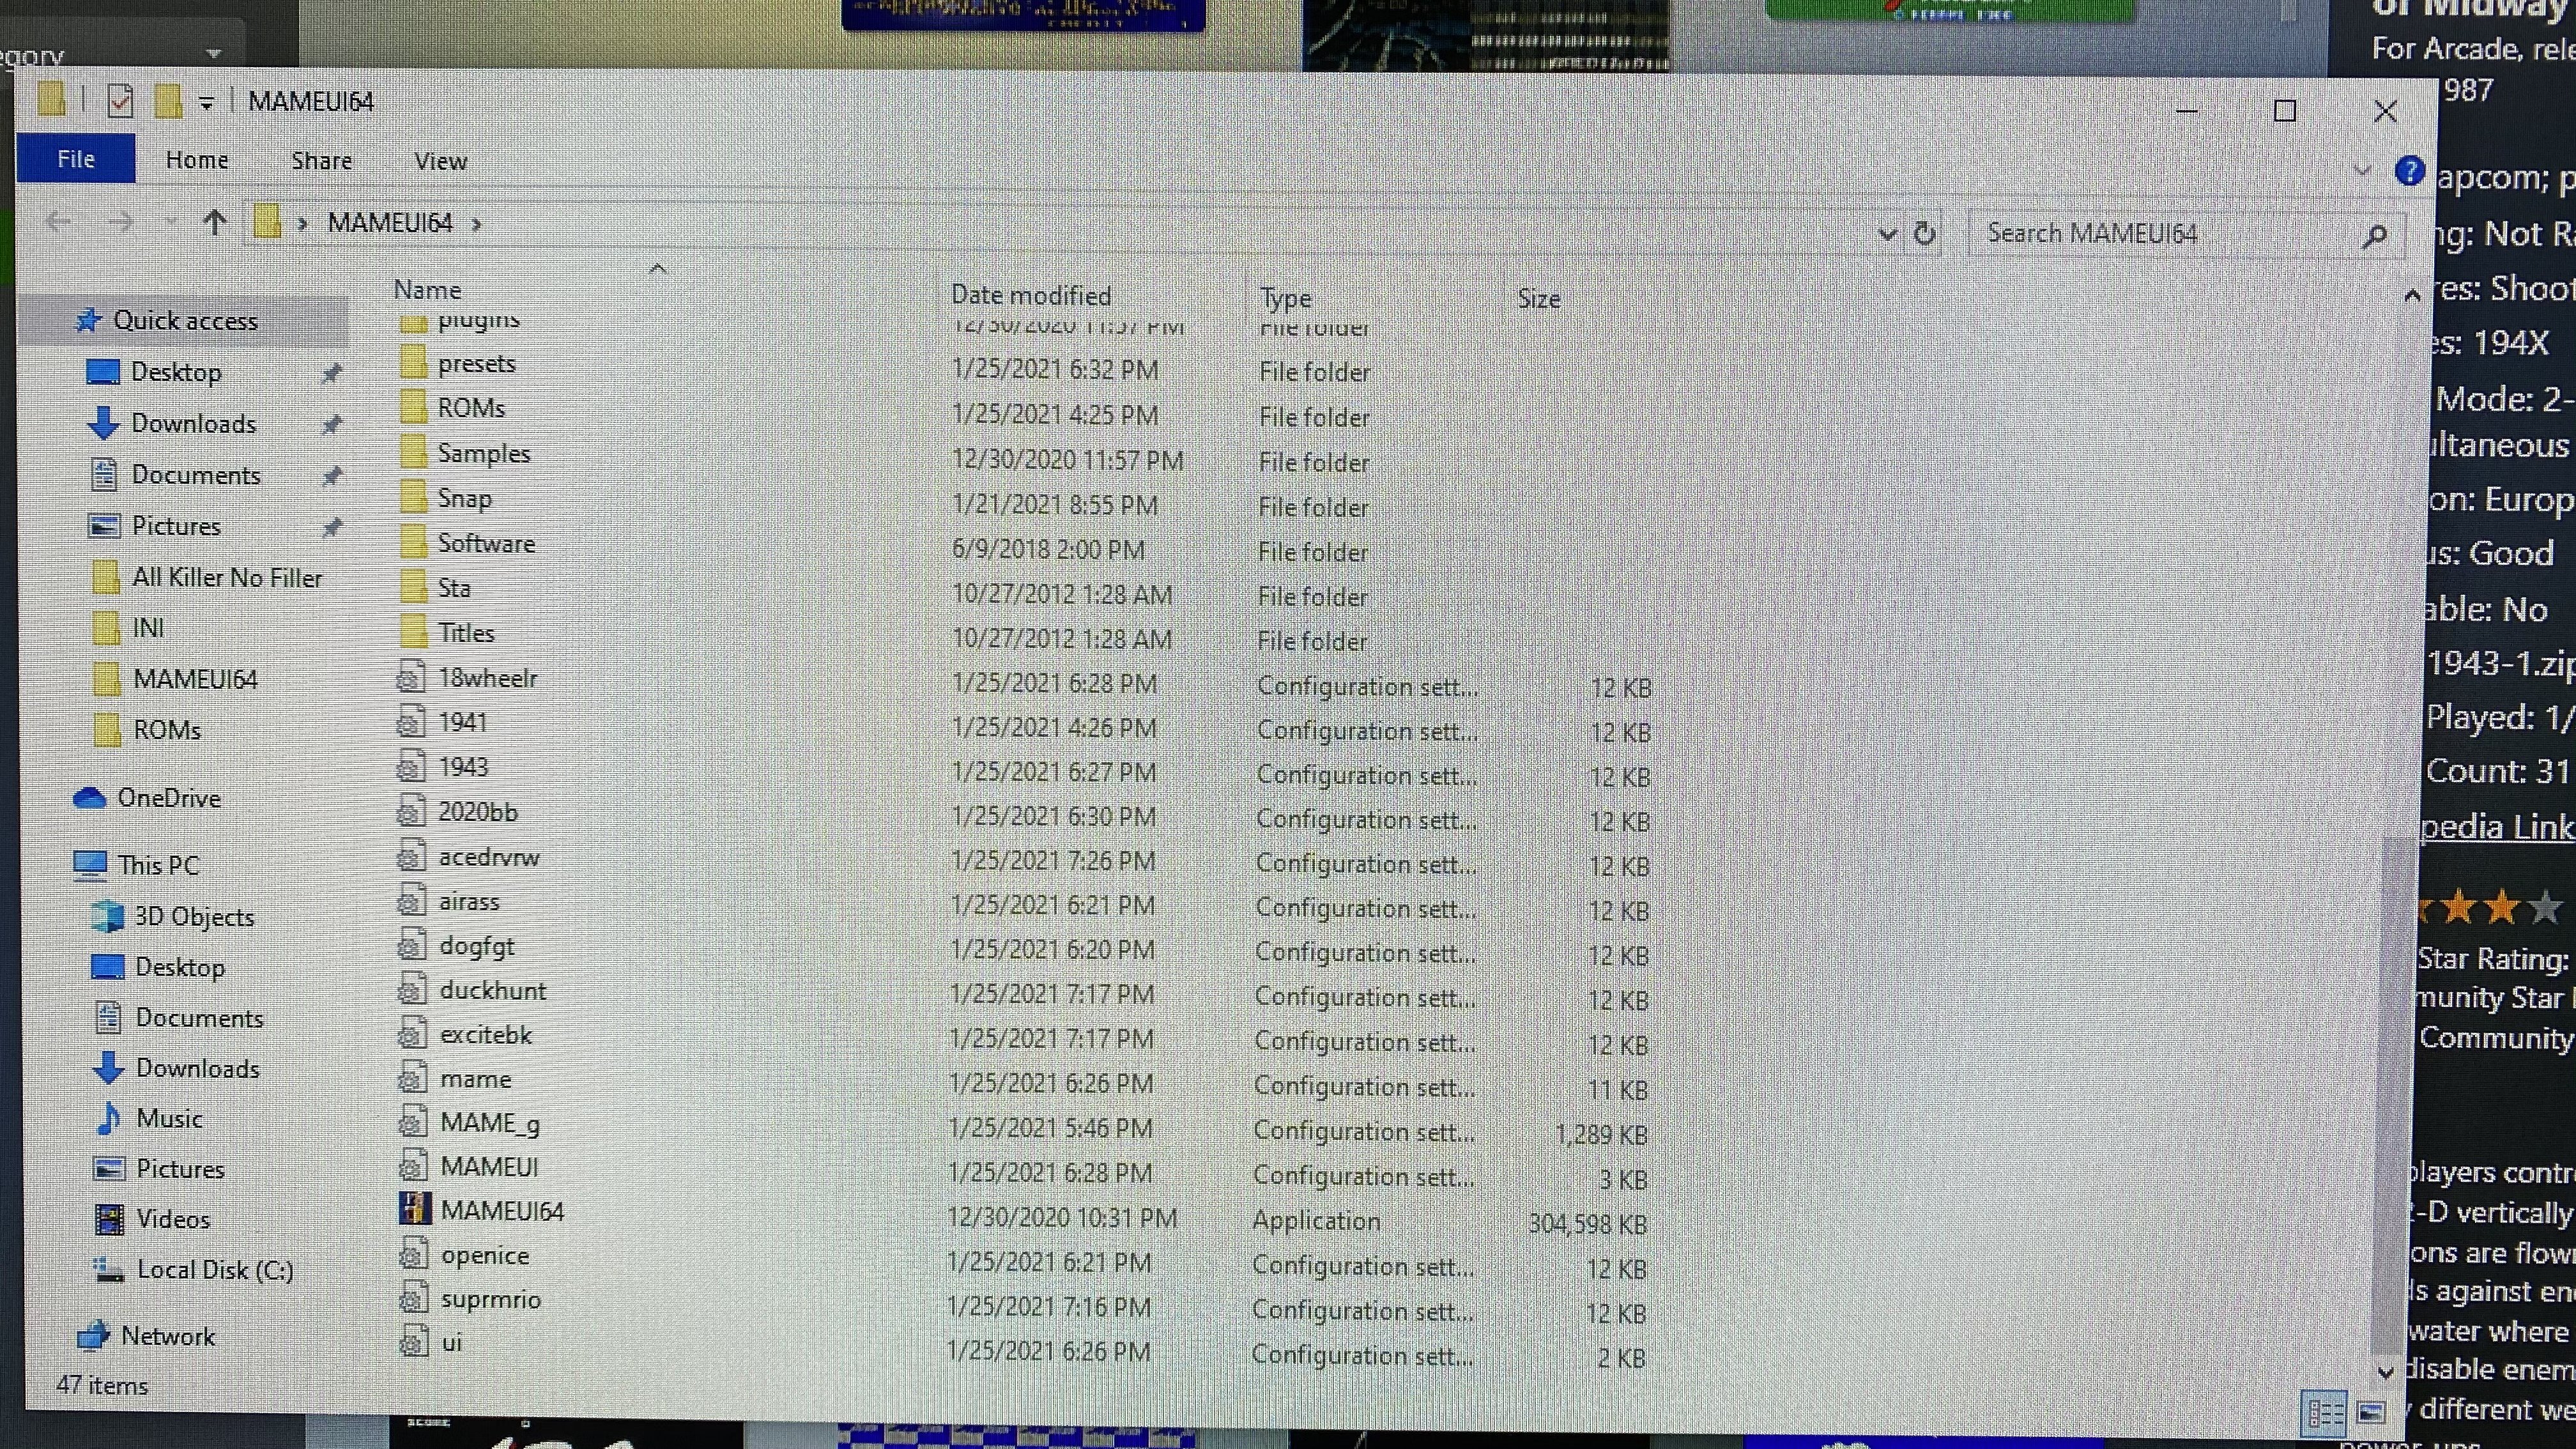This screenshot has width=2576, height=1449.
Task: Expand the chevron after MAMEUI64 breadcrumb
Action: [x=477, y=224]
